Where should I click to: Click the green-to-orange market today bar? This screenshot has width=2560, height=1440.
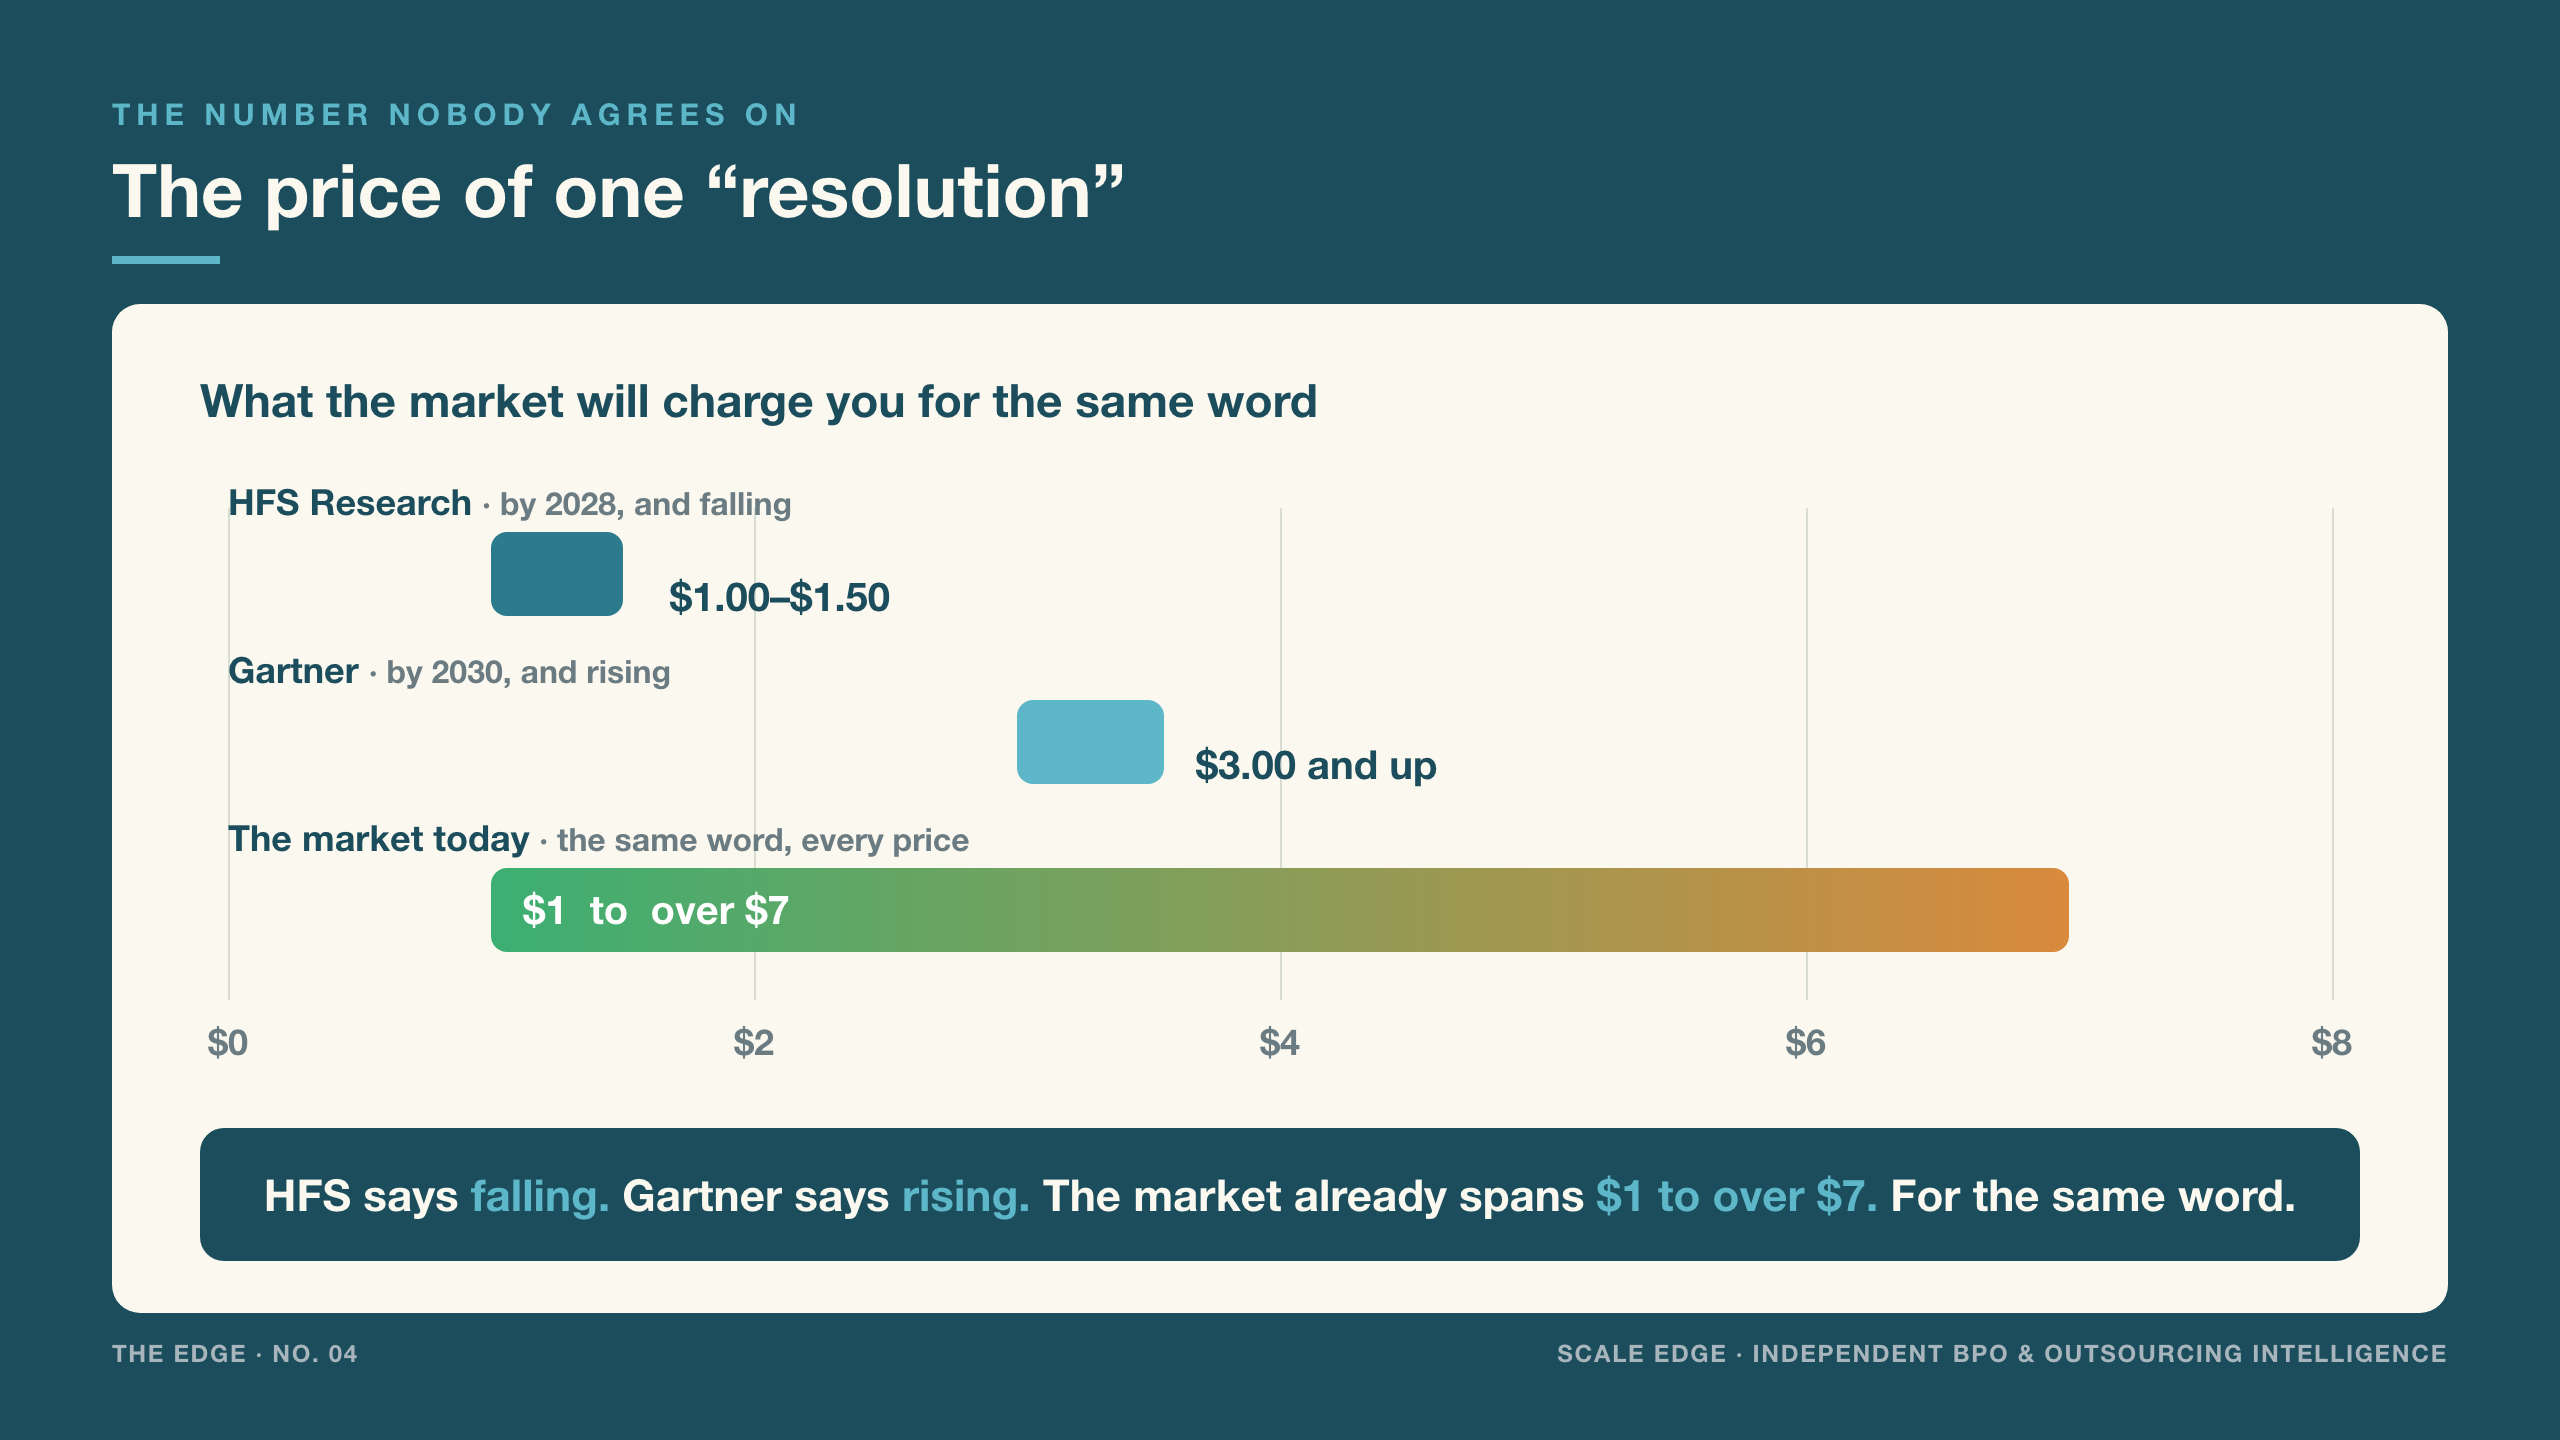(x=1280, y=910)
